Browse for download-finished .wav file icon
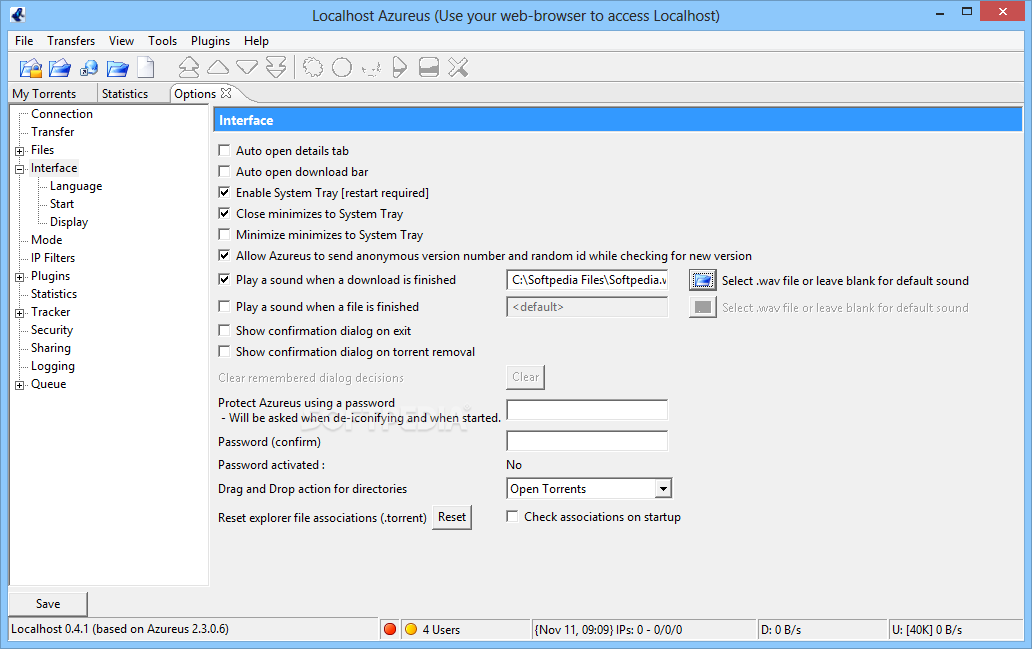Image resolution: width=1032 pixels, height=649 pixels. tap(703, 280)
